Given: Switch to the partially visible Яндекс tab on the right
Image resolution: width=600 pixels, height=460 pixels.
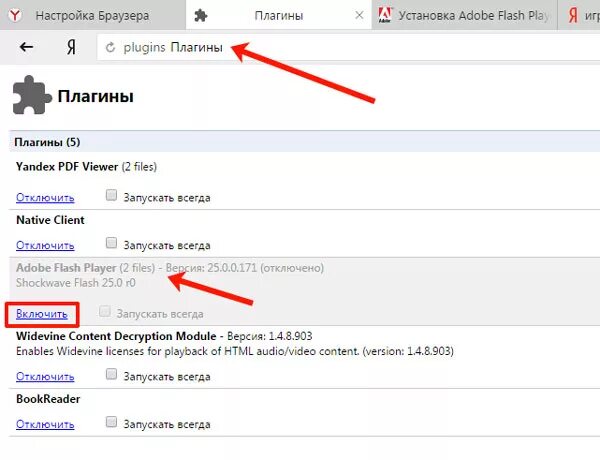Looking at the screenshot, I should point(579,15).
